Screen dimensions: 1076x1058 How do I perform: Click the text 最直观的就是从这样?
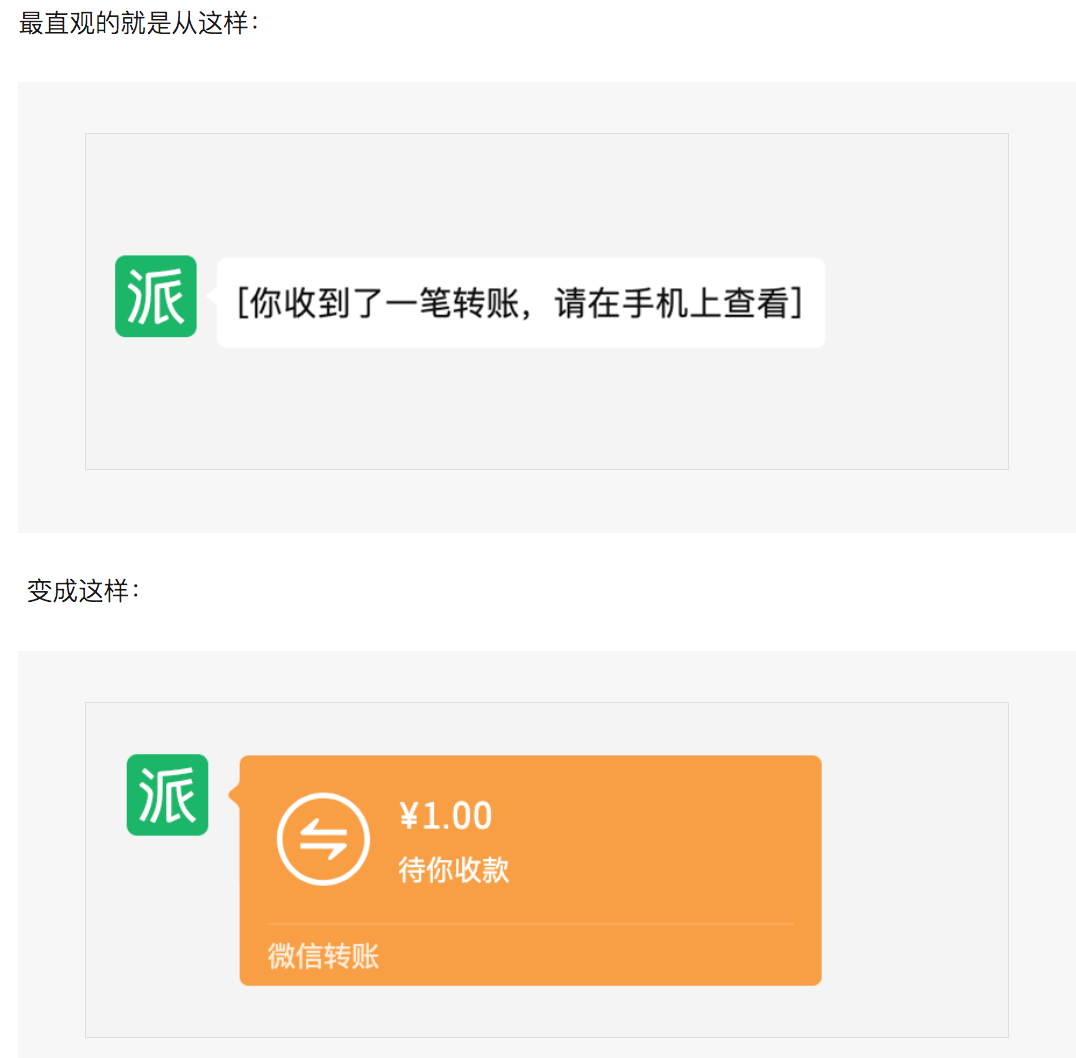click(138, 24)
